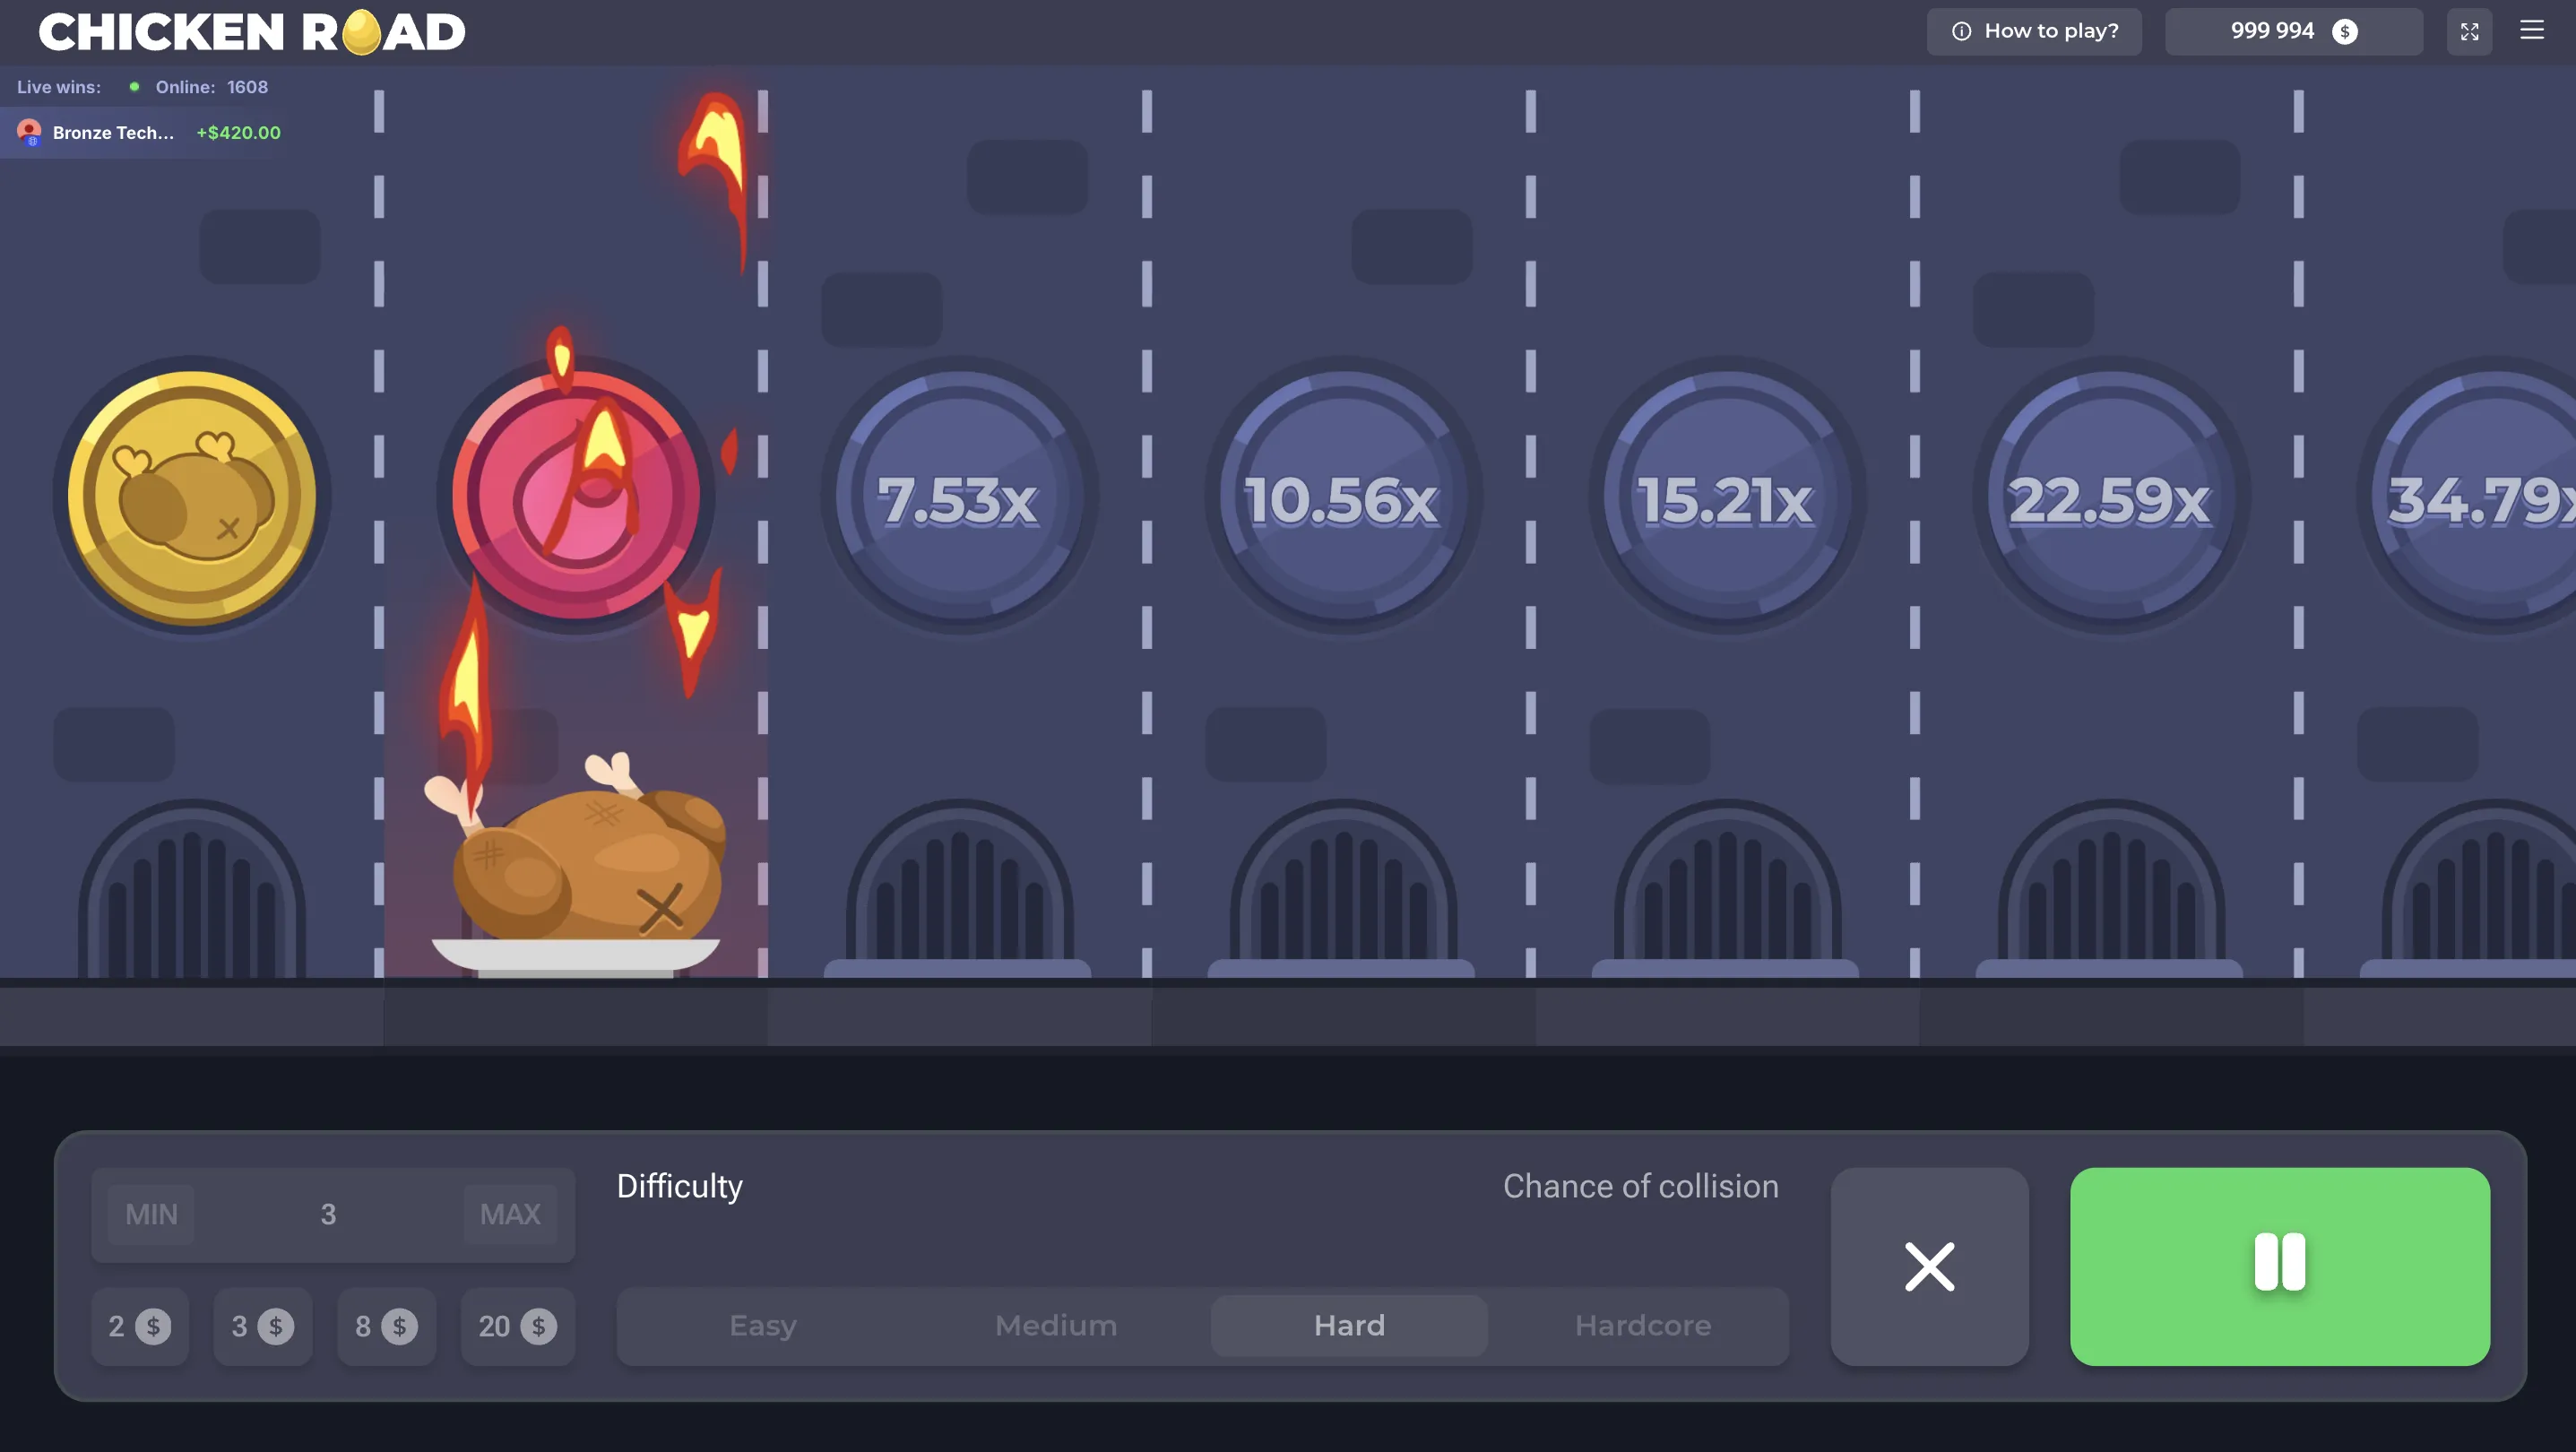Select Easy difficulty
Image resolution: width=2576 pixels, height=1452 pixels.
[763, 1326]
